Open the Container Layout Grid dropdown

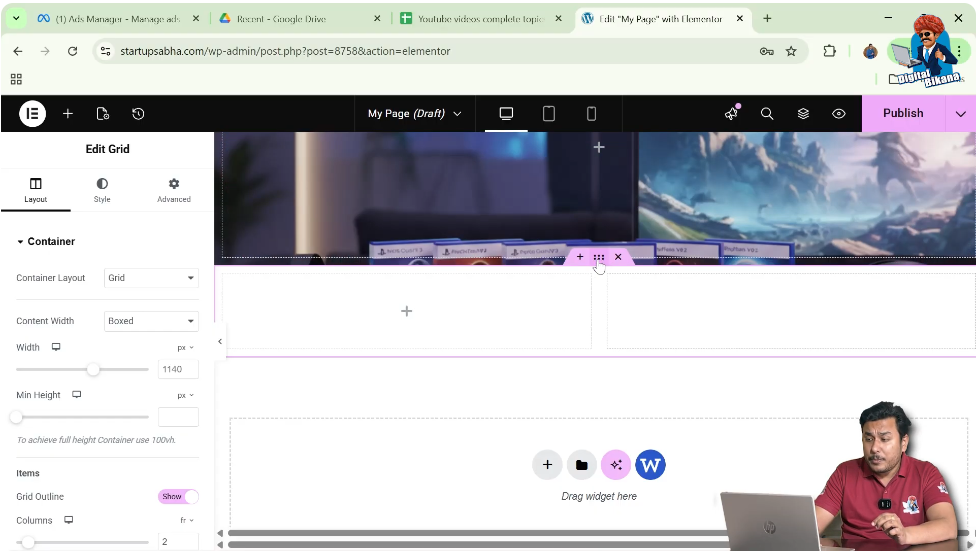151,278
